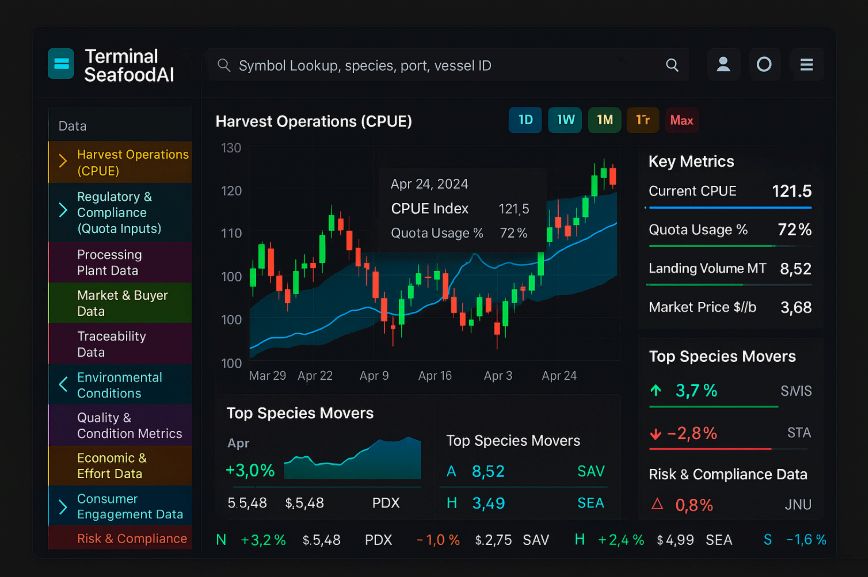Click the Terminal SeafoodAI logo icon
This screenshot has width=868, height=577.
coord(61,64)
